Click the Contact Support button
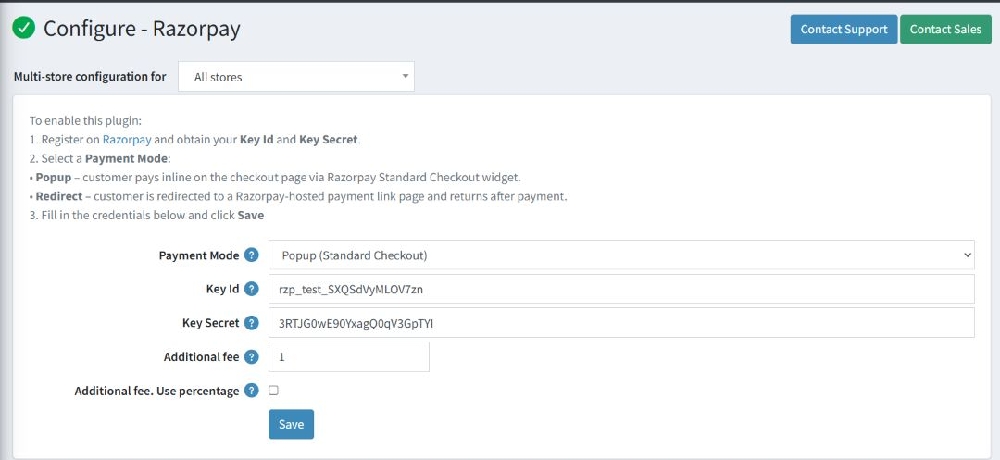This screenshot has height=460, width=1000. (844, 29)
